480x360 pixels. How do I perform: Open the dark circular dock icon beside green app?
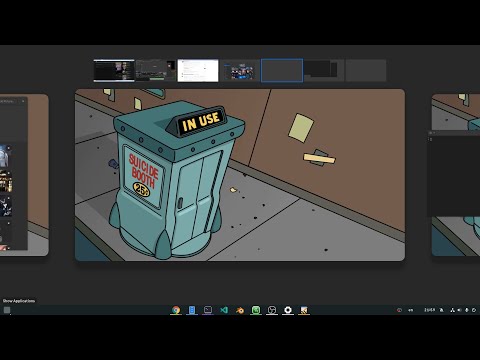click(x=272, y=310)
